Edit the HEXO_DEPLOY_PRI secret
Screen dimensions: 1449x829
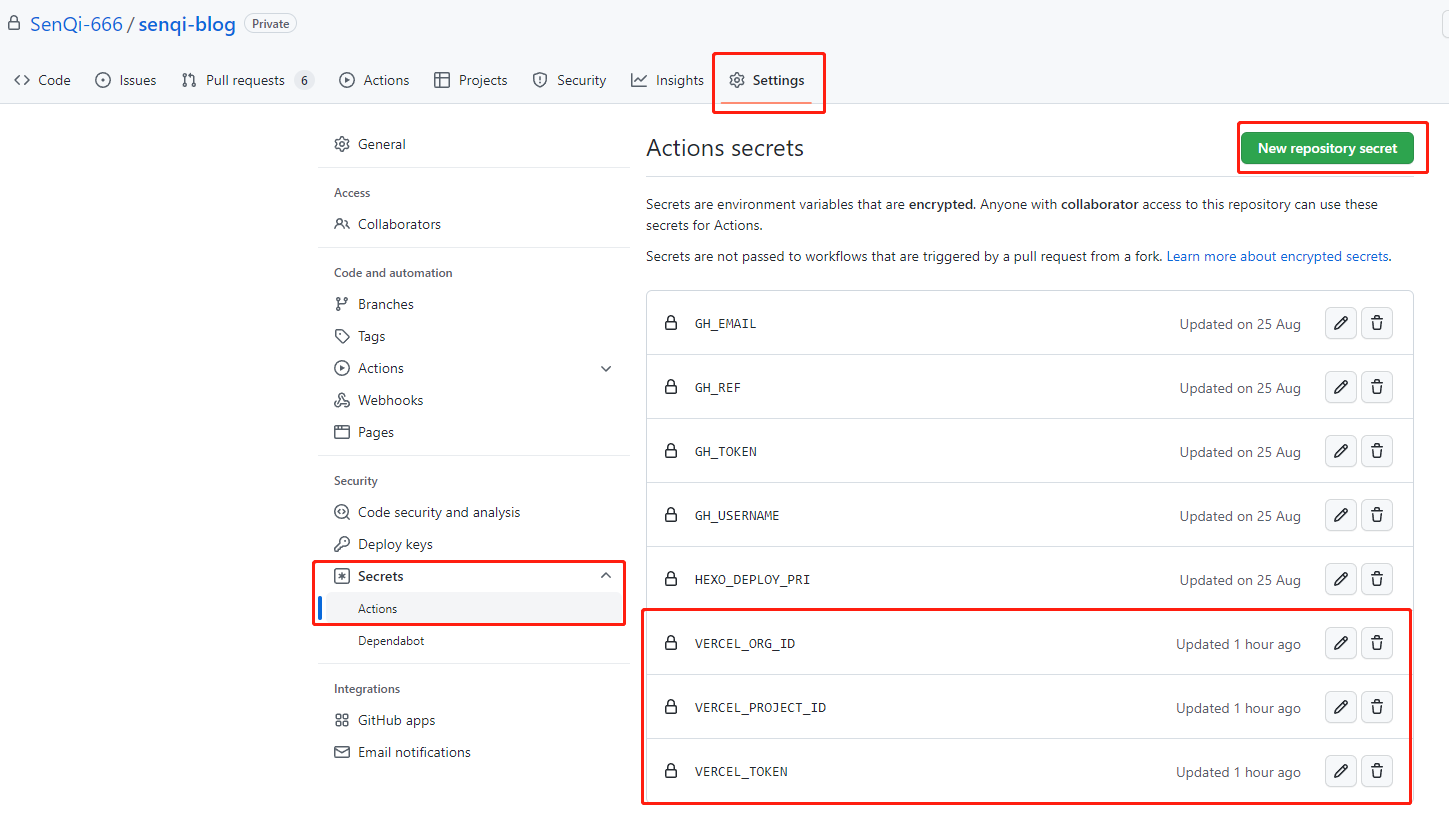pyautogui.click(x=1340, y=579)
